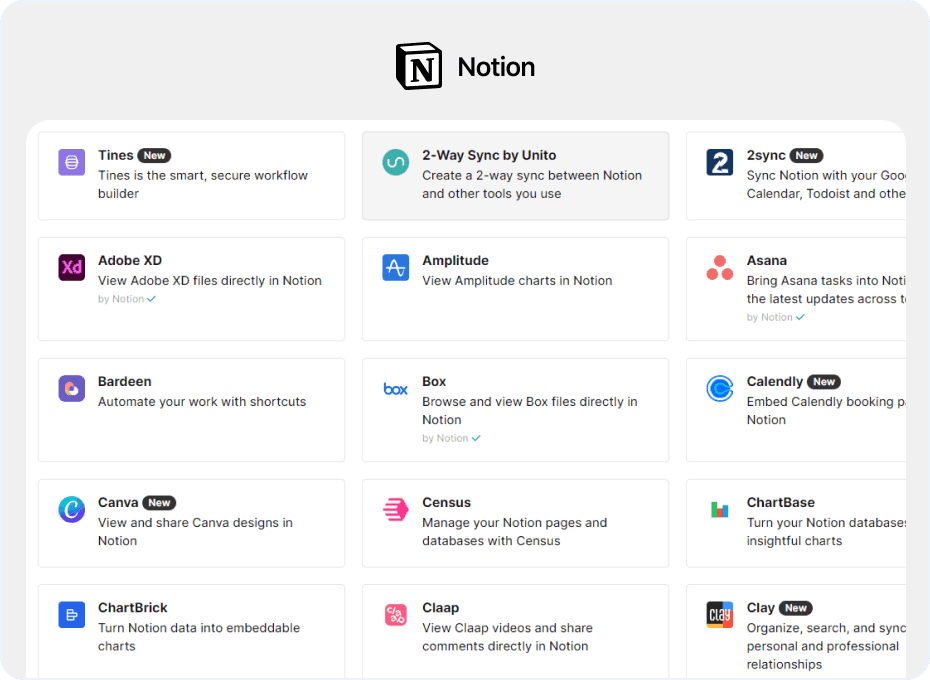Open the Census integration title

[x=447, y=503]
